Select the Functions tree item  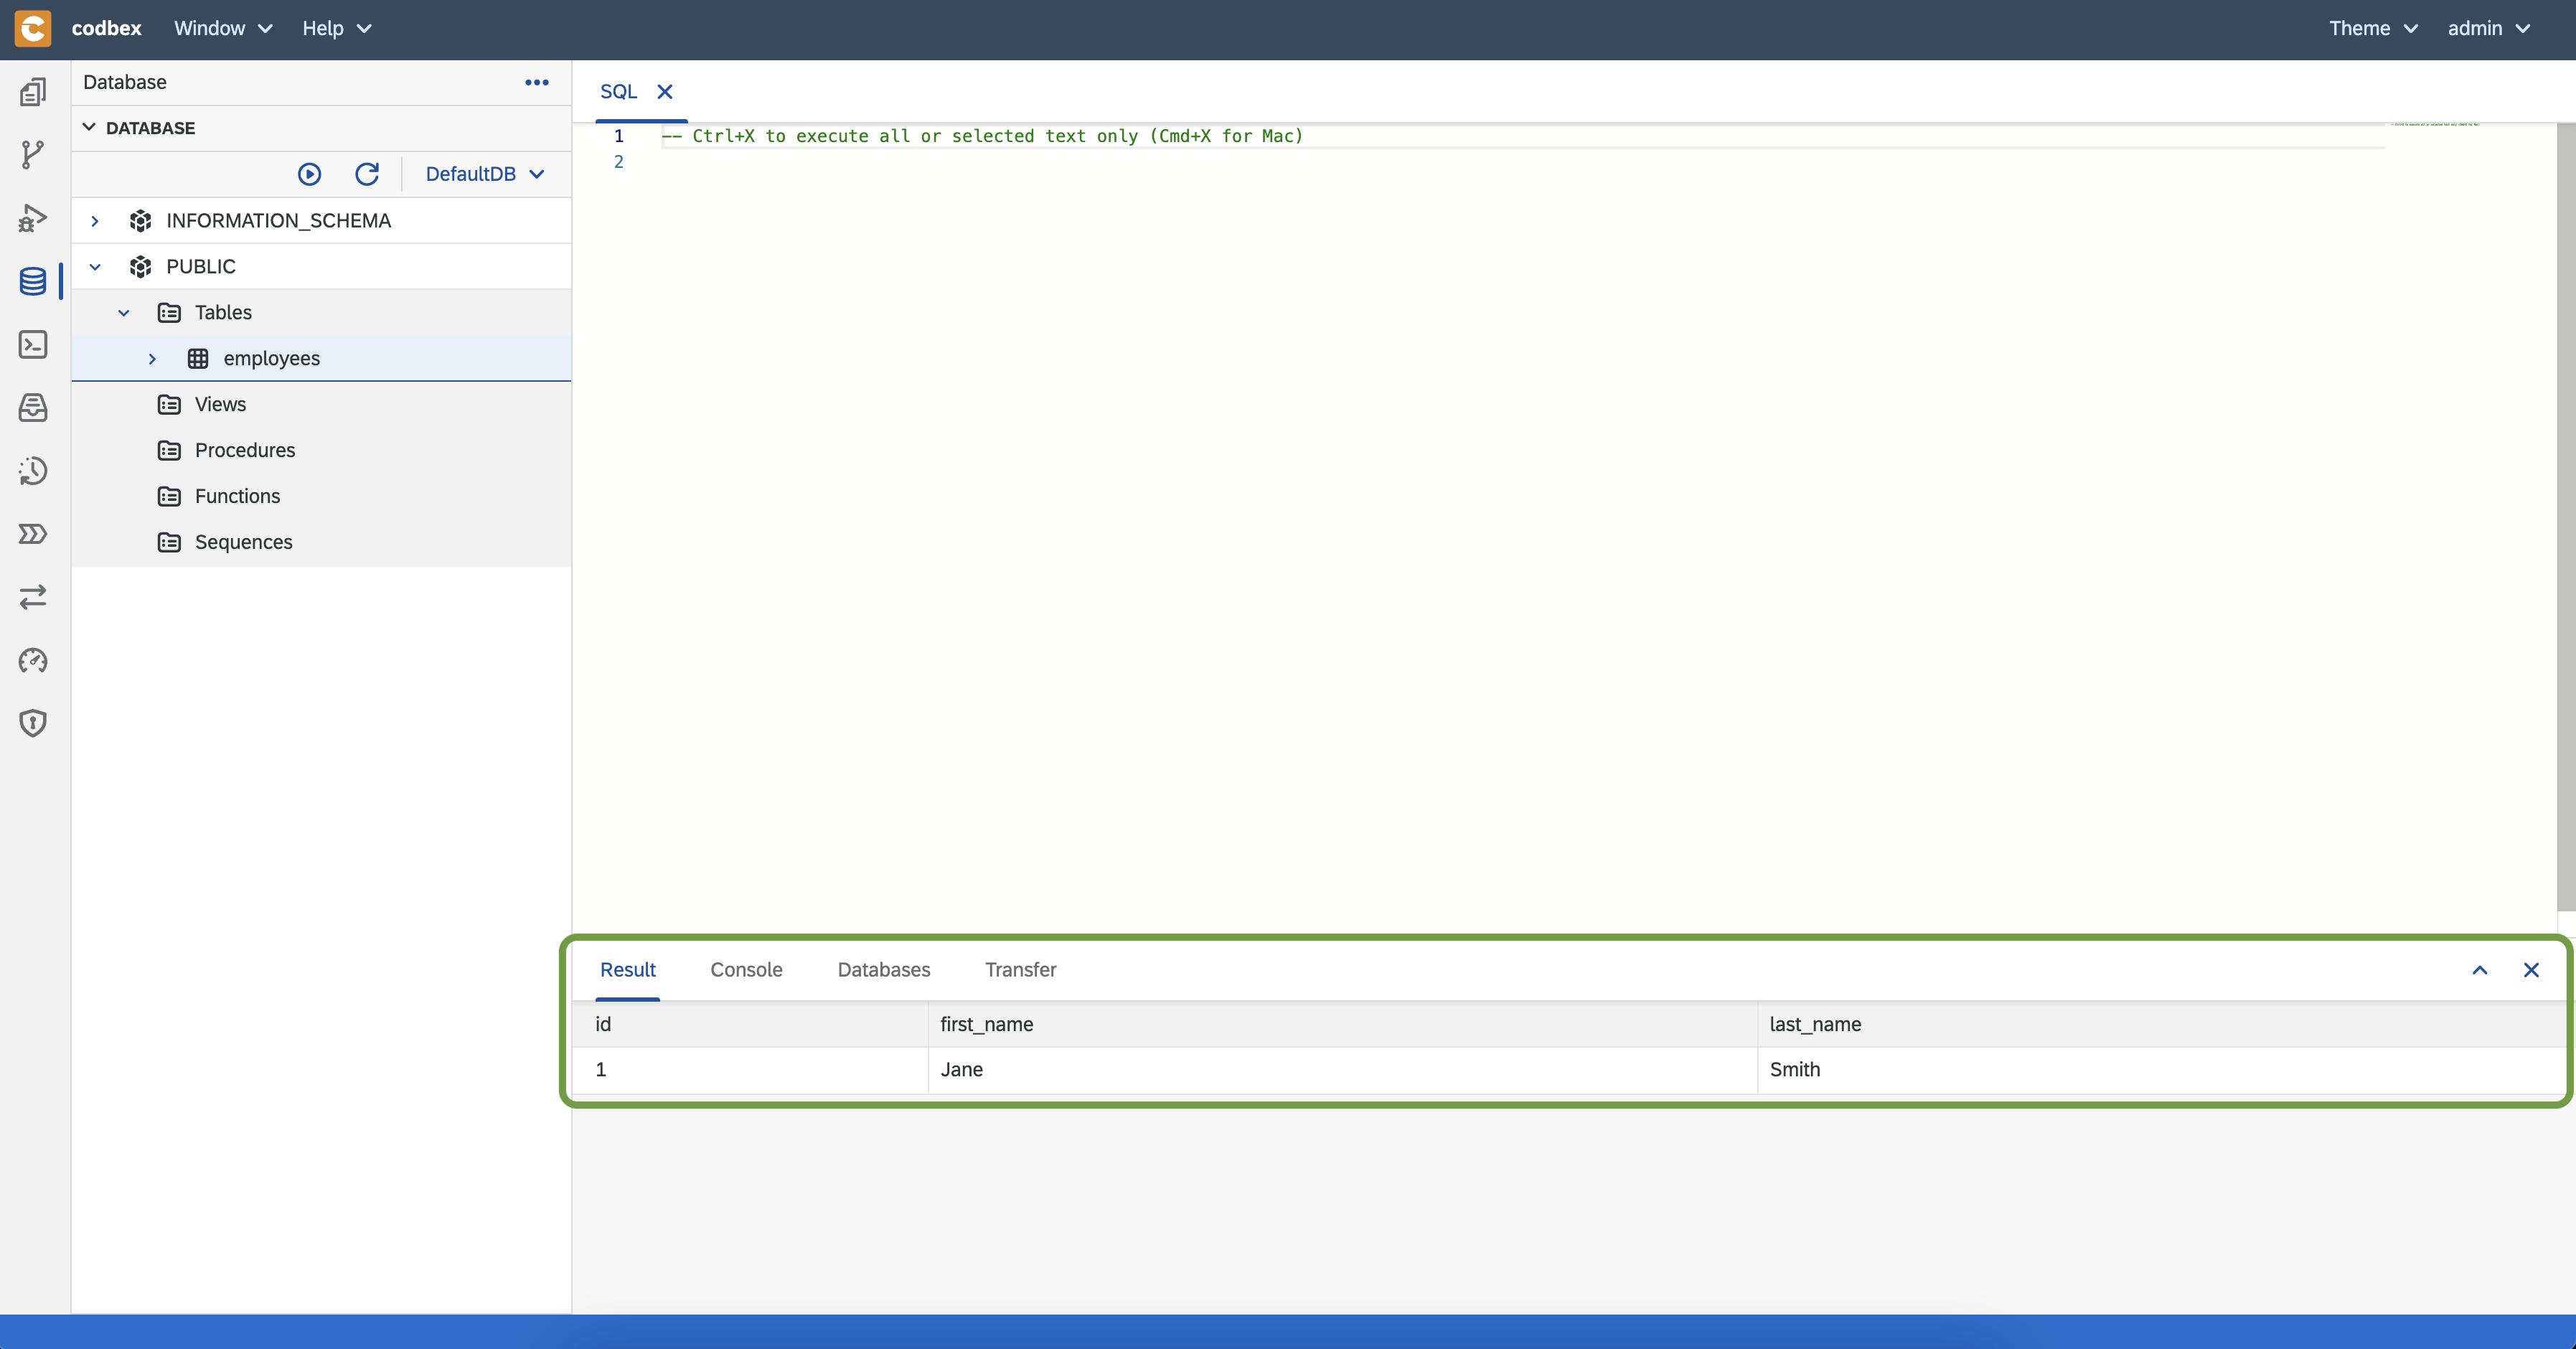coord(321,497)
